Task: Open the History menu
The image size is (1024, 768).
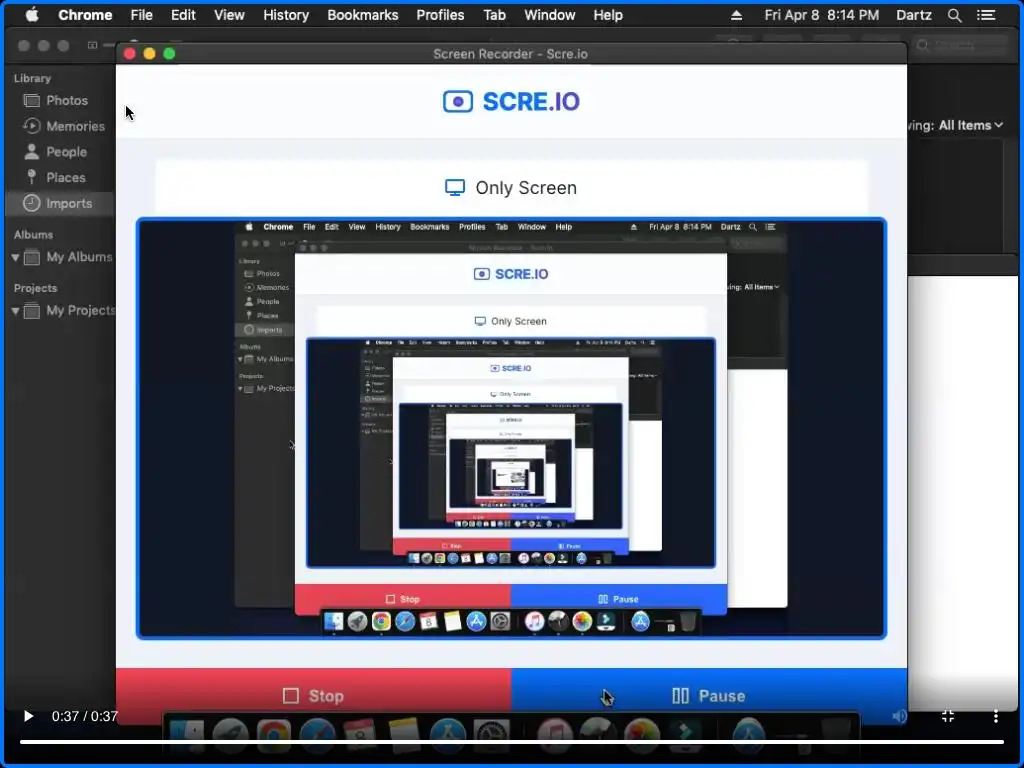Action: coord(286,14)
